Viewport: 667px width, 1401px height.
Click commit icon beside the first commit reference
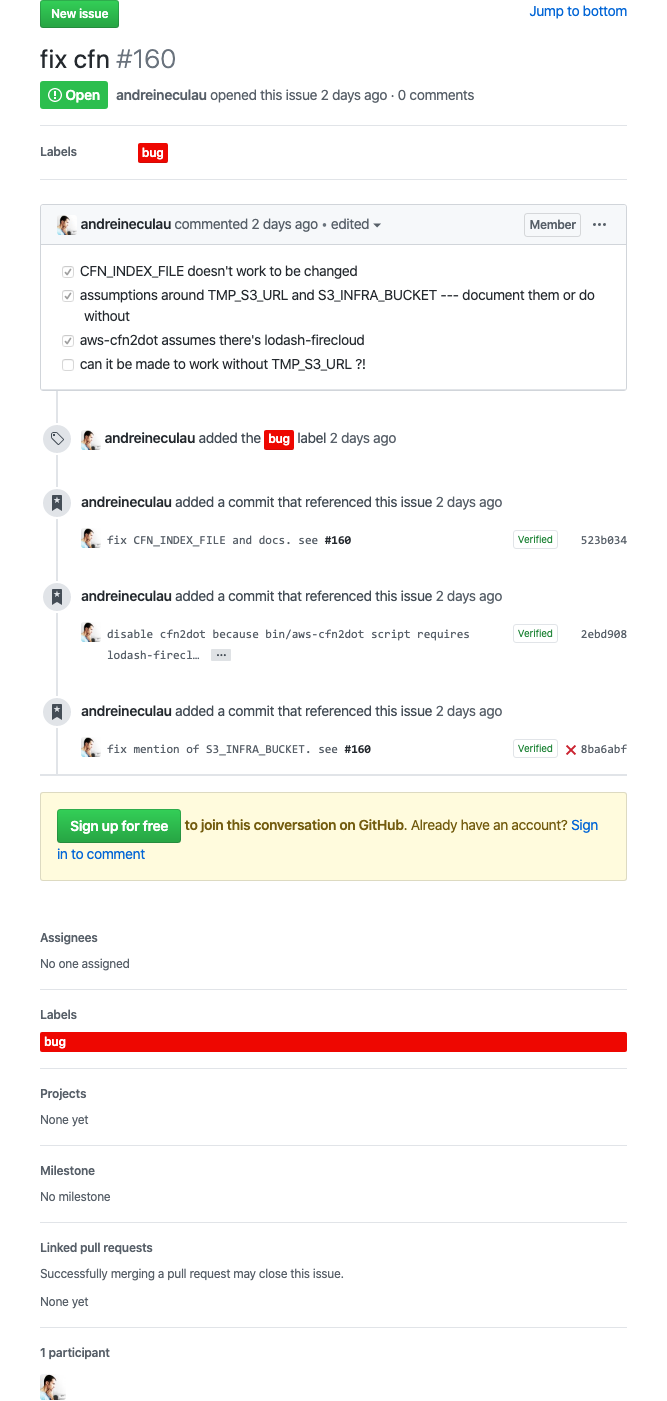pos(57,502)
